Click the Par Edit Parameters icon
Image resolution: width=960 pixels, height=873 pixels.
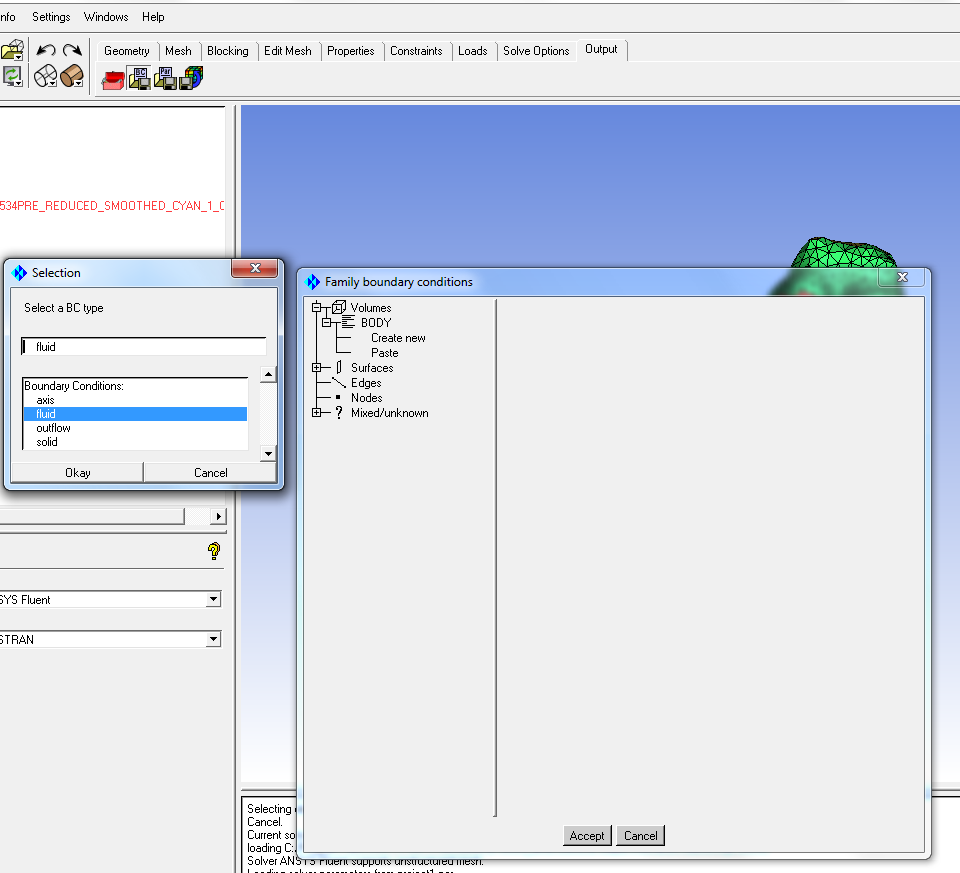(x=165, y=78)
